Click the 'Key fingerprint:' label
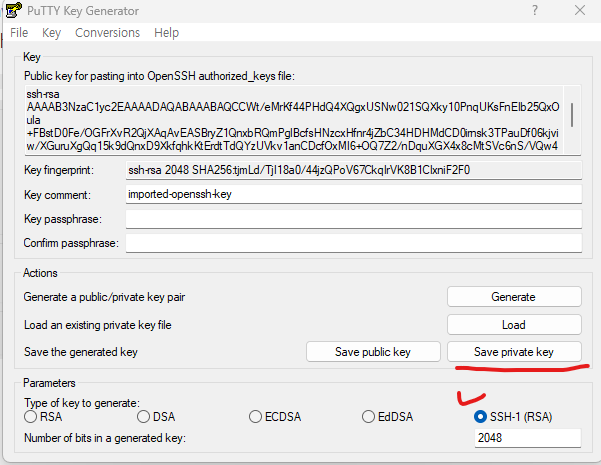The image size is (601, 465). [59, 170]
